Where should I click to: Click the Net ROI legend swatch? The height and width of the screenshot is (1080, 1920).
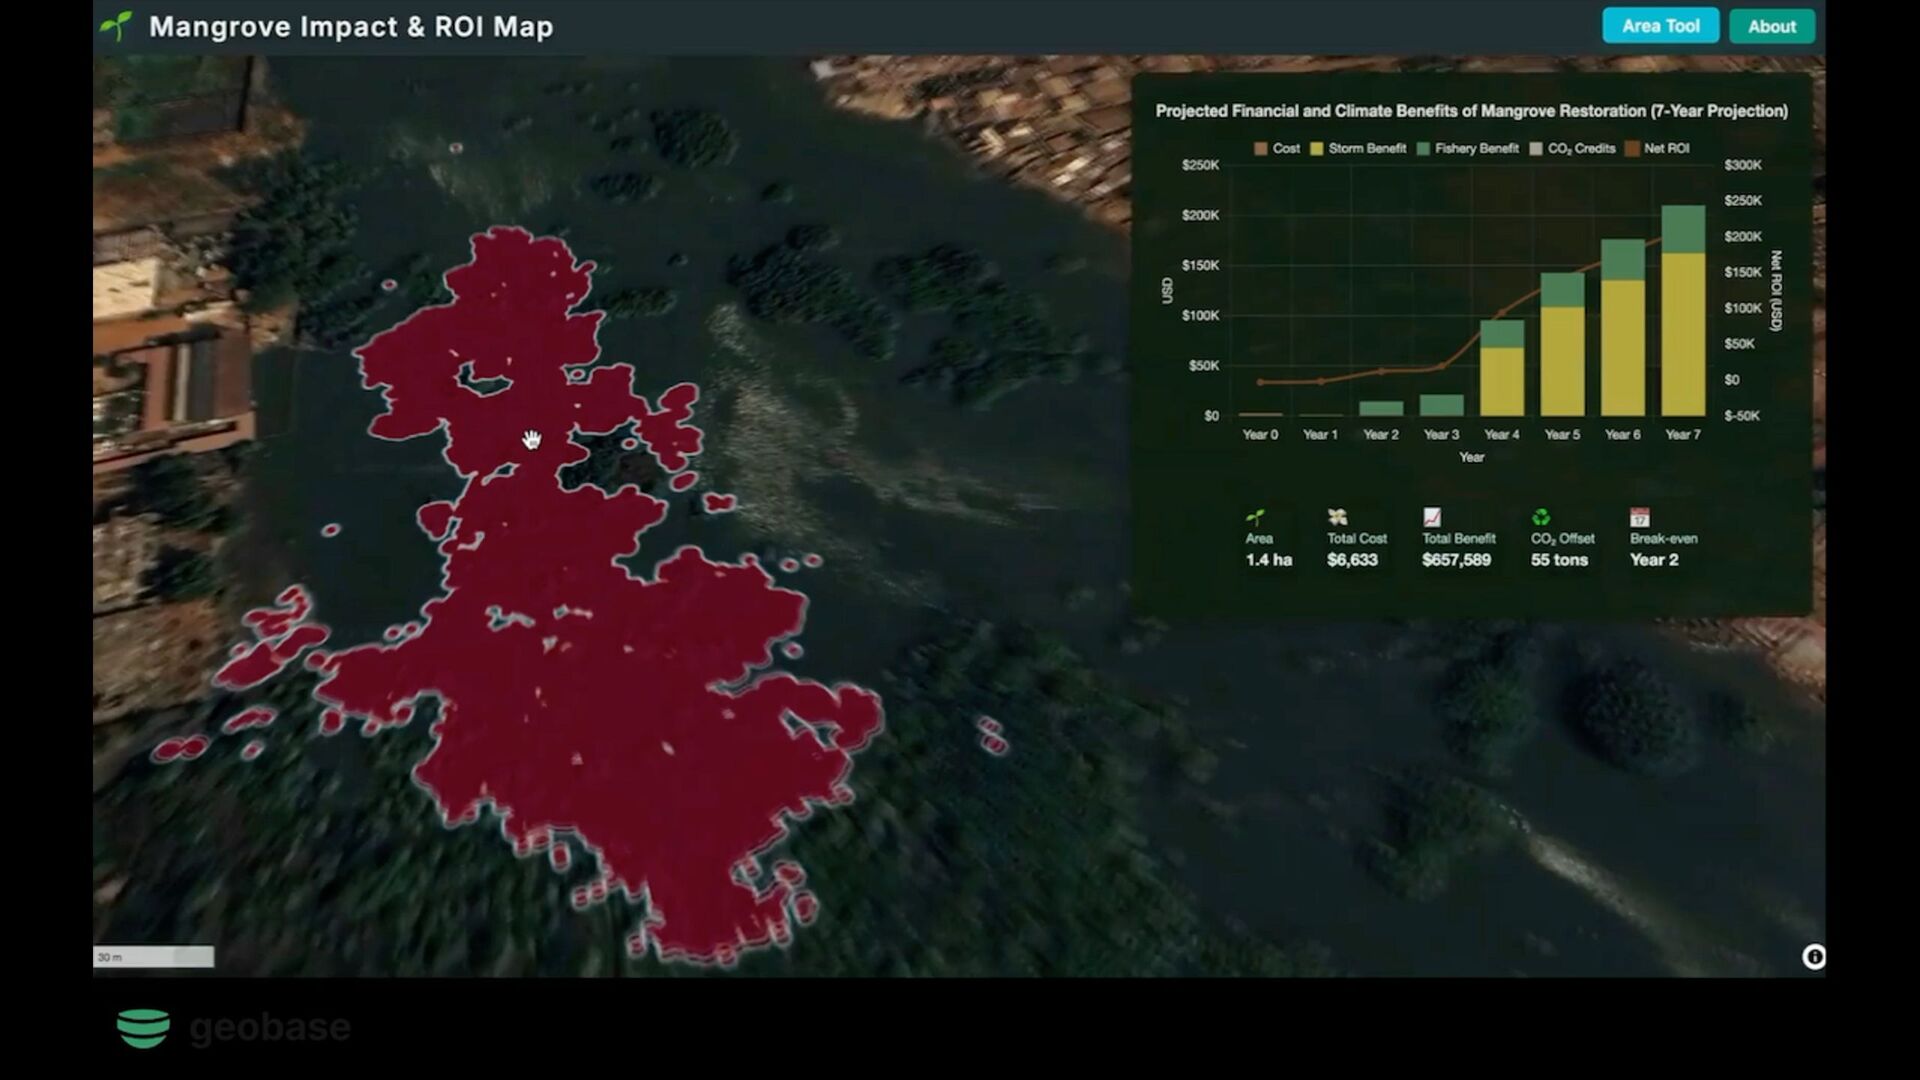[1632, 148]
